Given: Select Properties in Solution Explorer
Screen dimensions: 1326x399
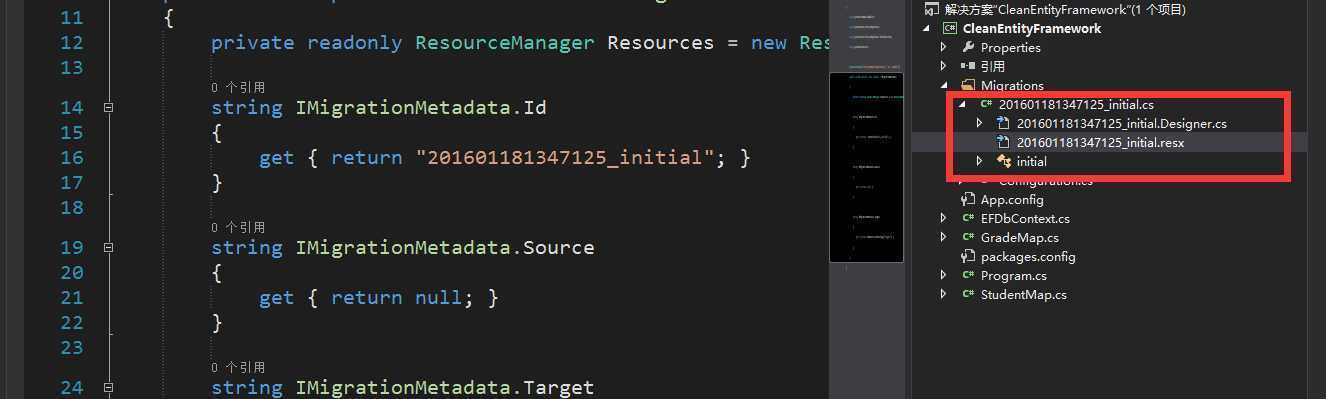Looking at the screenshot, I should [1010, 47].
